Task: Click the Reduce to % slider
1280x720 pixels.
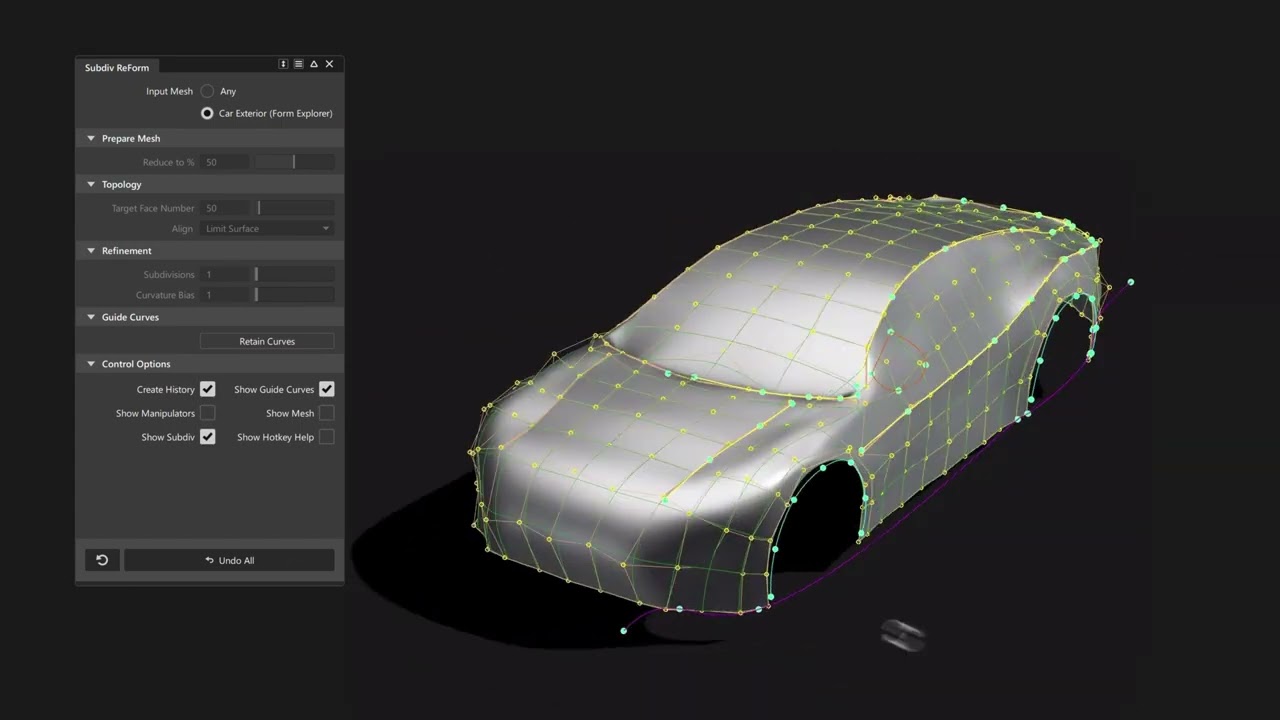Action: click(294, 162)
